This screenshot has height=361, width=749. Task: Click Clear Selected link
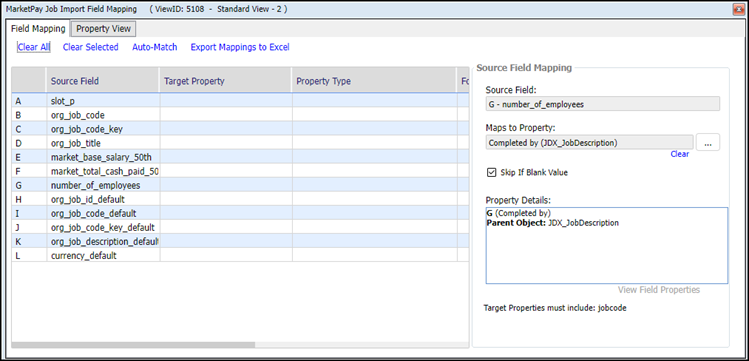[x=90, y=47]
